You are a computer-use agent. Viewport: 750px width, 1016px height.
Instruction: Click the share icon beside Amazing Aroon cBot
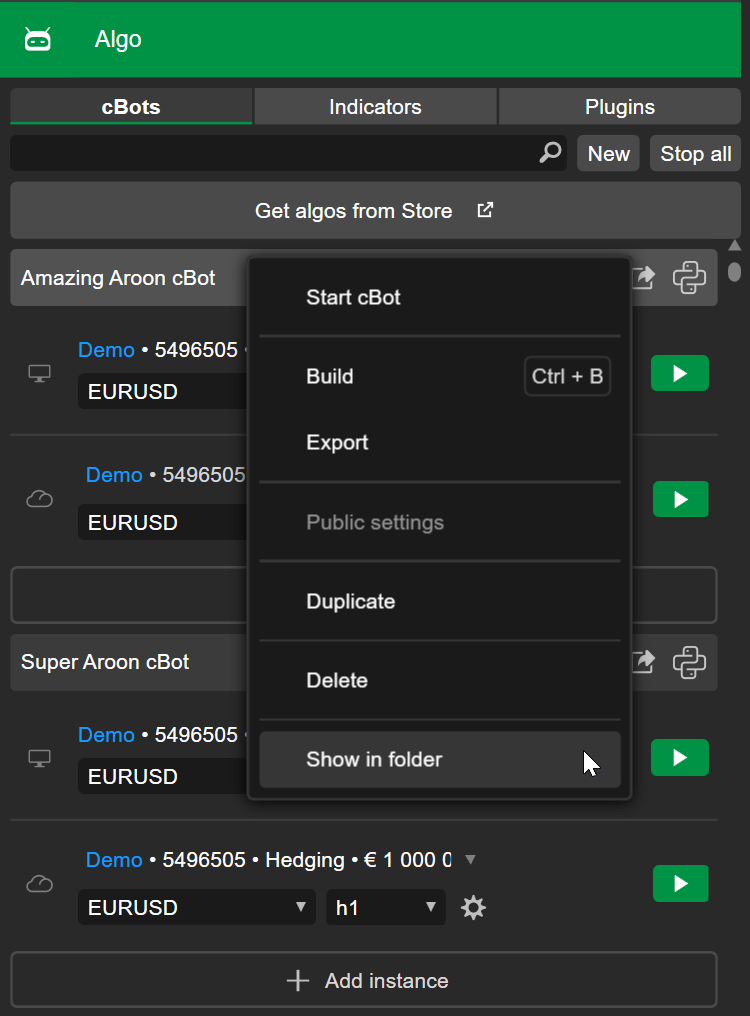click(x=643, y=278)
